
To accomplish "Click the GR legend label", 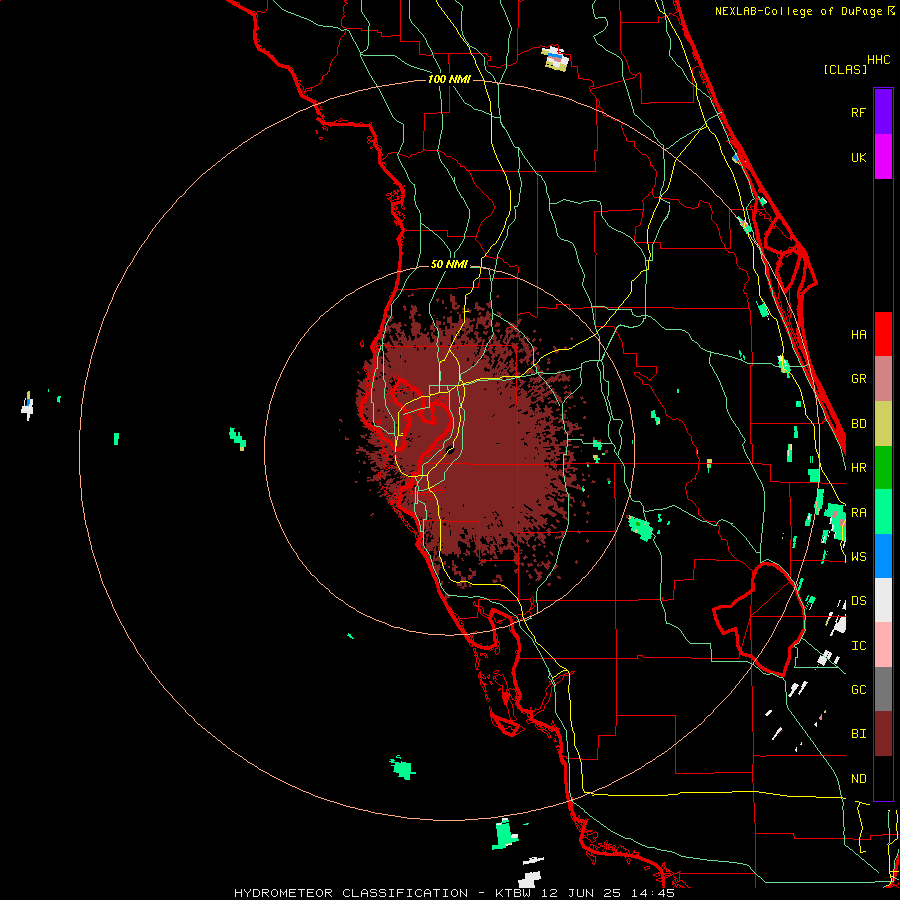I will (x=858, y=379).
